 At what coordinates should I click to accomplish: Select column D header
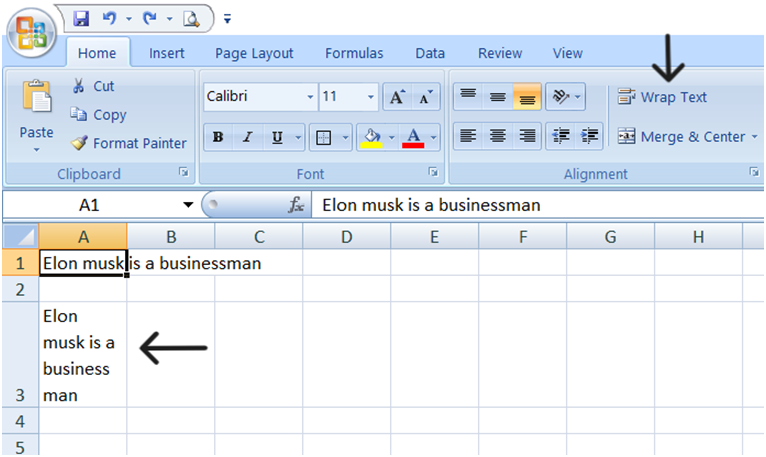tap(346, 237)
